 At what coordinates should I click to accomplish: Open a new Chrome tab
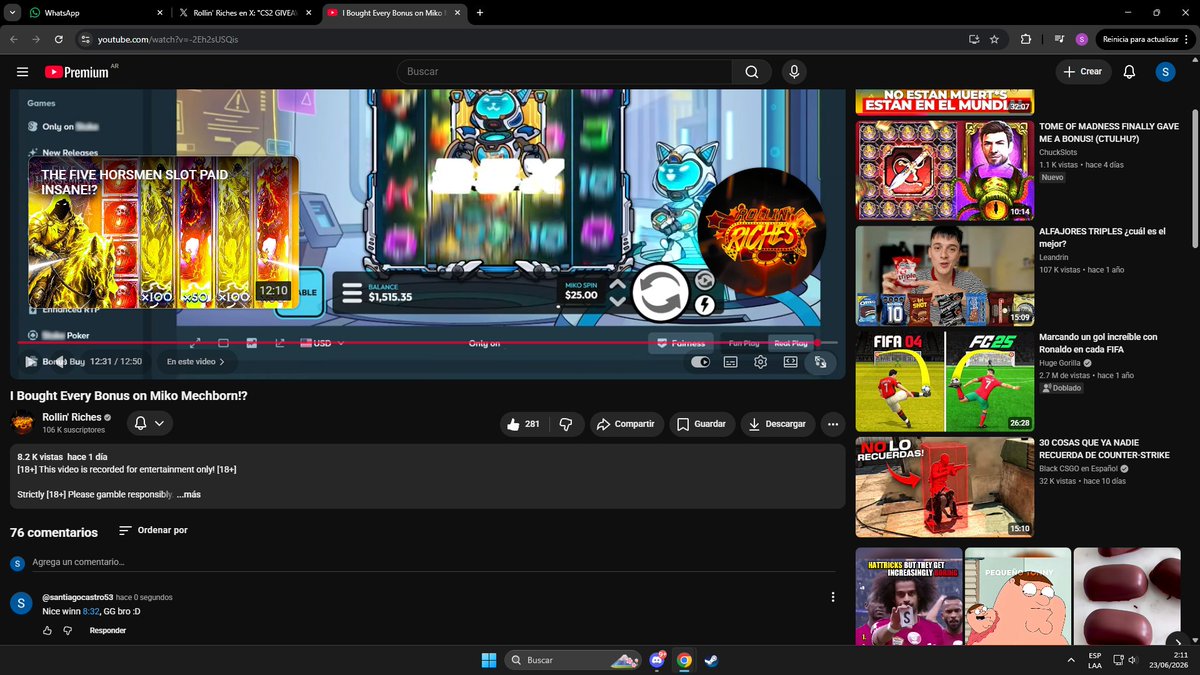[x=480, y=13]
